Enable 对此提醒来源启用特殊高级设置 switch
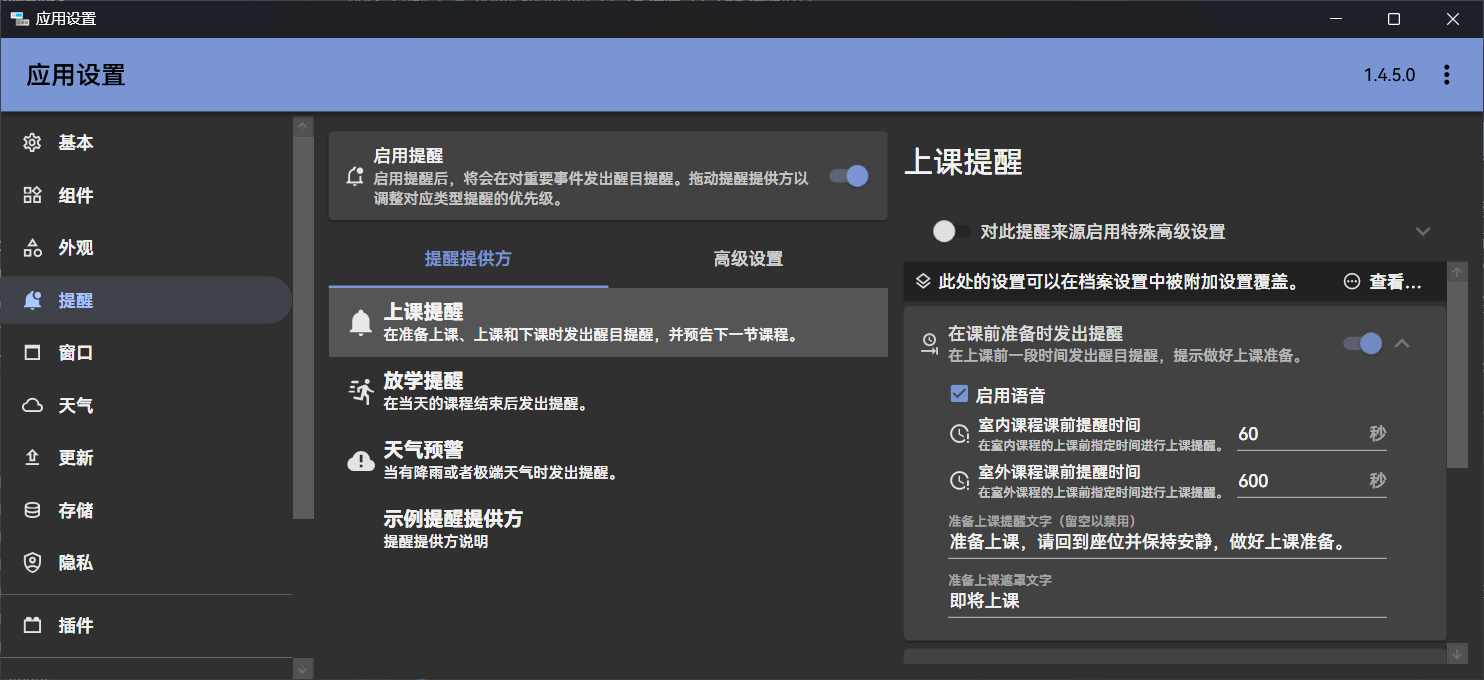 (x=950, y=231)
